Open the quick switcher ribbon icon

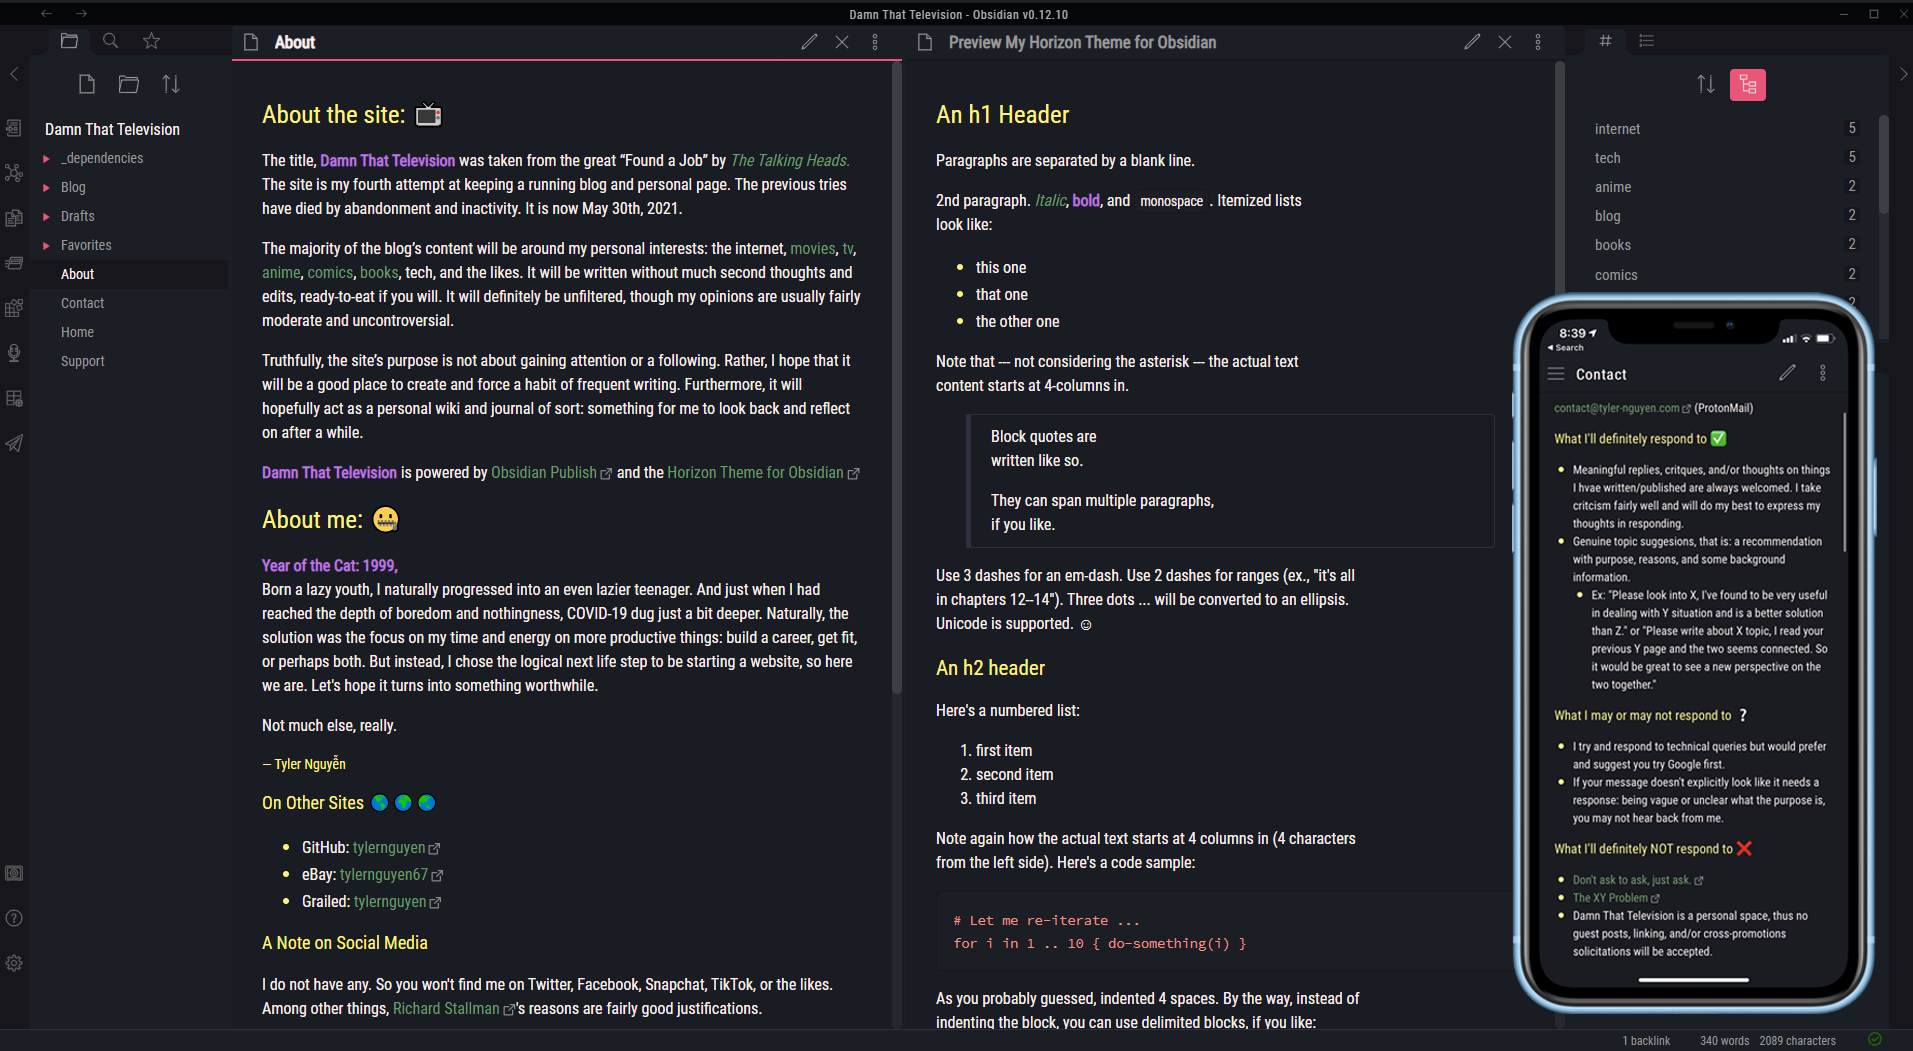coord(14,128)
